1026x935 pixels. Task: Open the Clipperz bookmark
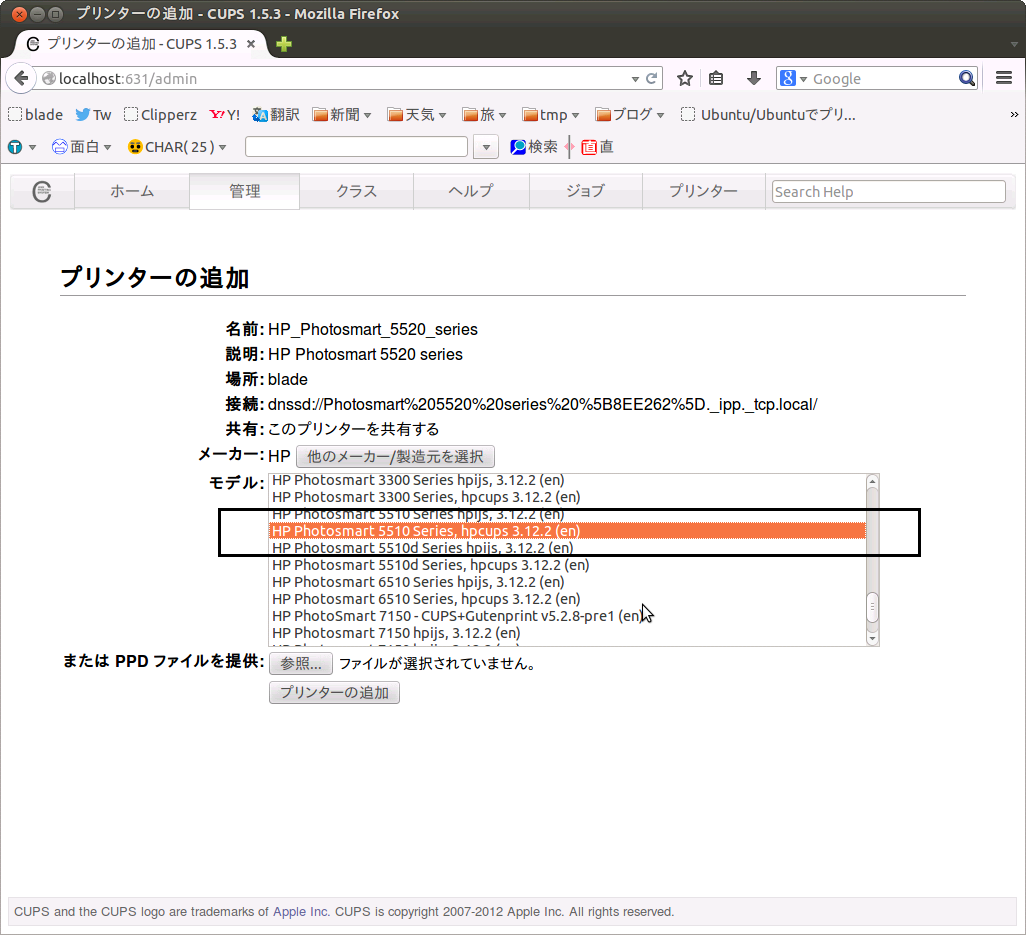(160, 115)
